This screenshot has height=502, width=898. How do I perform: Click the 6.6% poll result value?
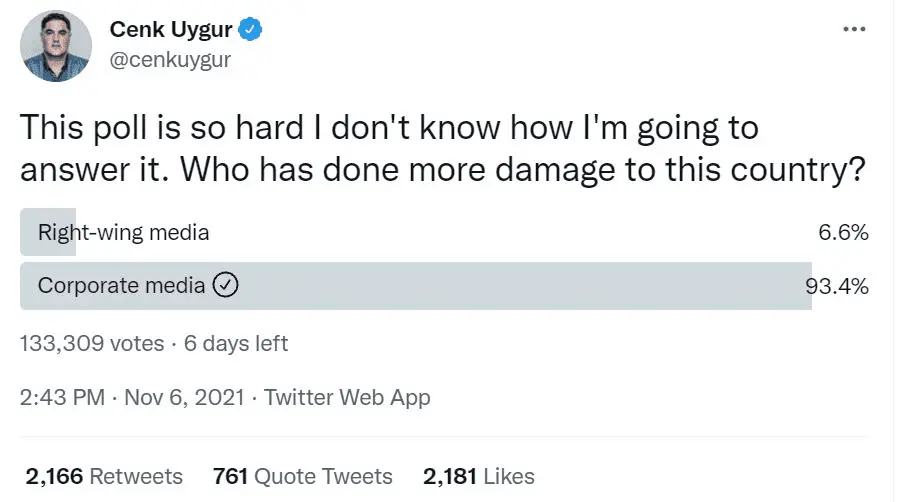[842, 233]
